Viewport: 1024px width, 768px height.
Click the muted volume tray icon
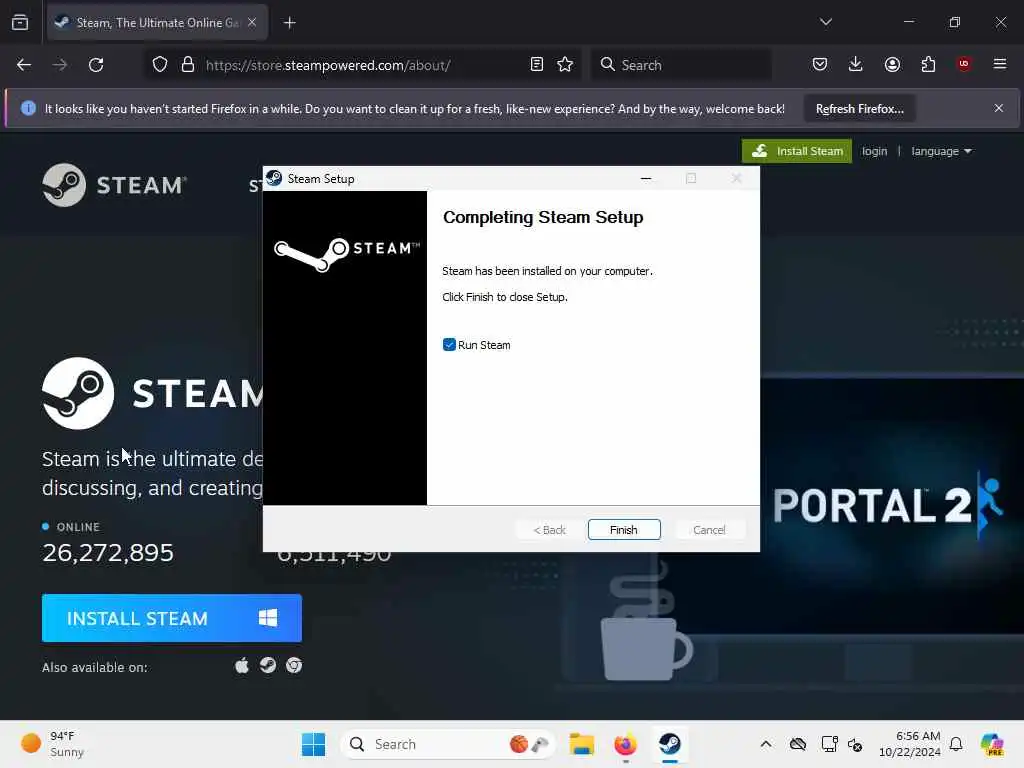pos(855,744)
